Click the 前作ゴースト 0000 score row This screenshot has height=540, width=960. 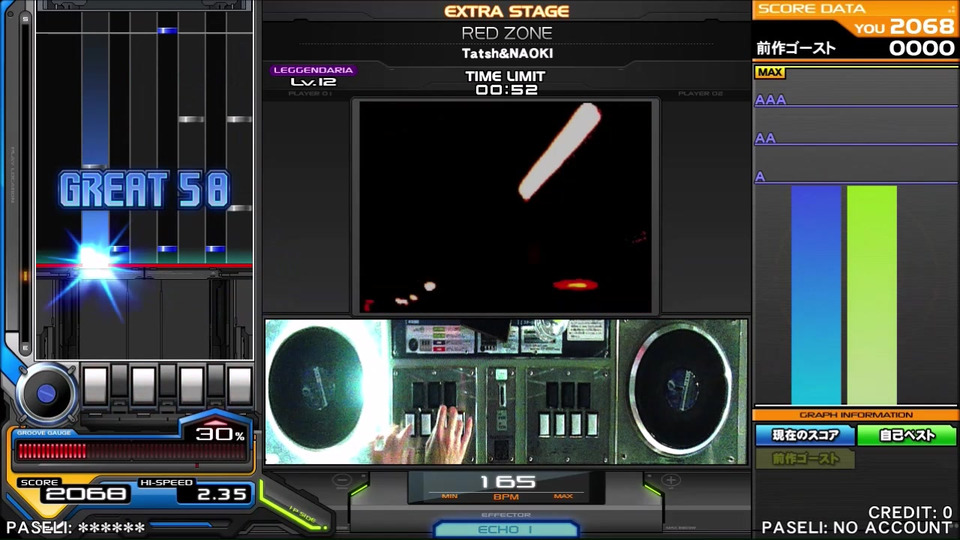click(x=855, y=48)
